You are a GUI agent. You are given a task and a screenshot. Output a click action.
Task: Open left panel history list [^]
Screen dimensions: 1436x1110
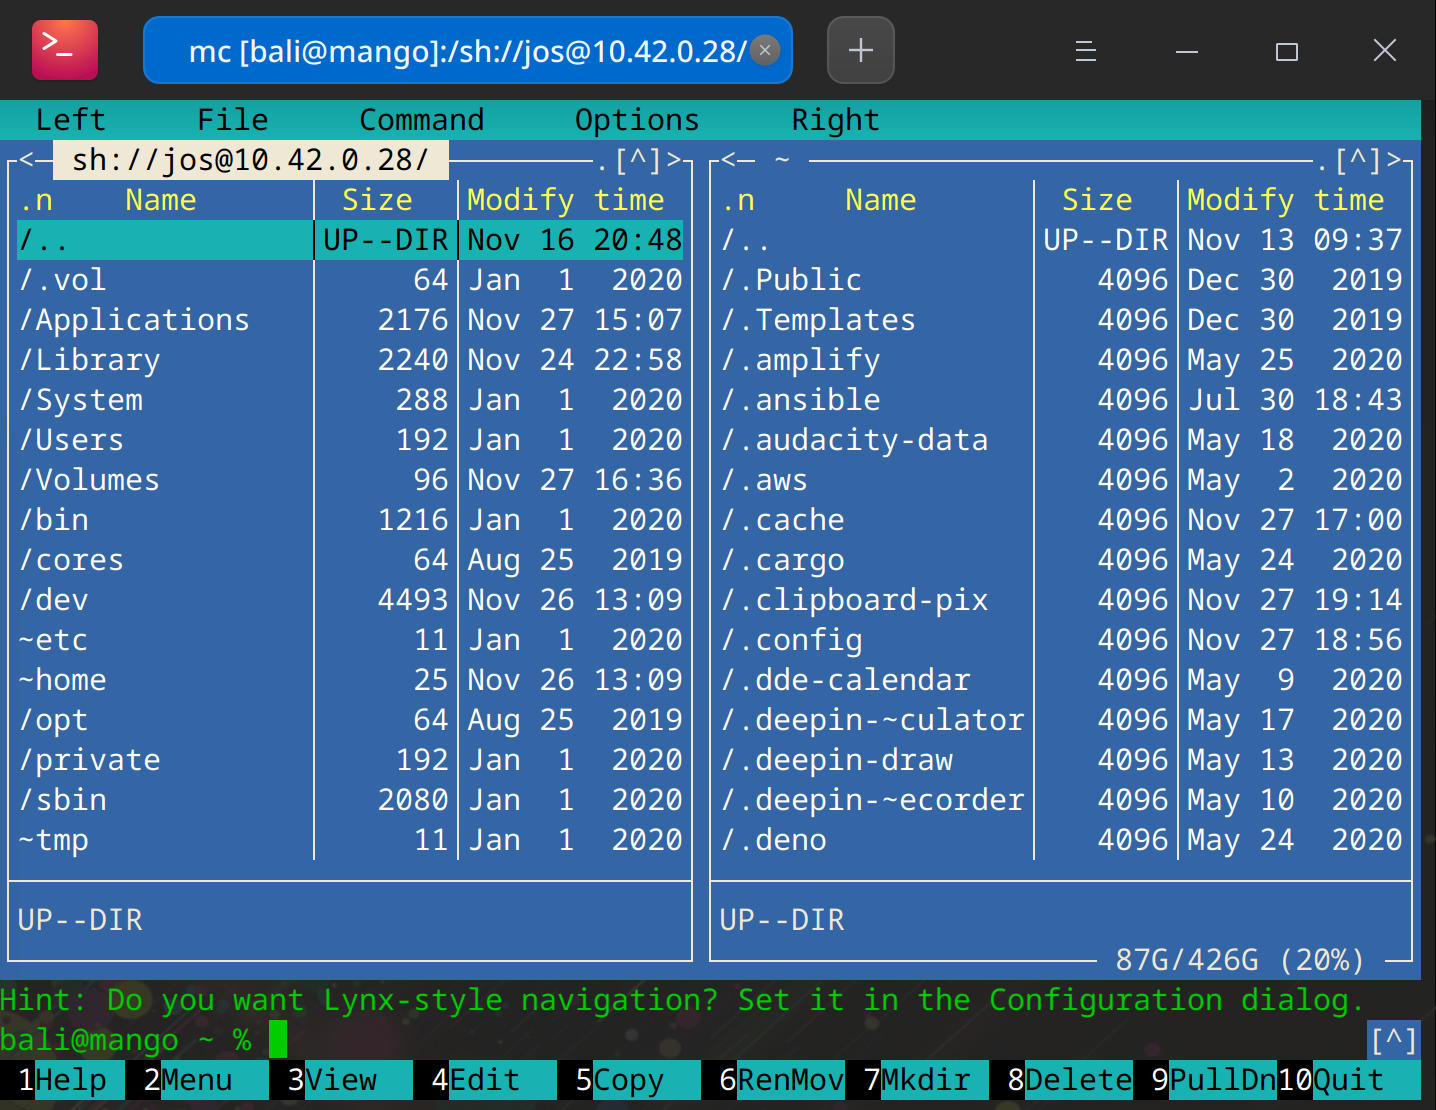[638, 160]
